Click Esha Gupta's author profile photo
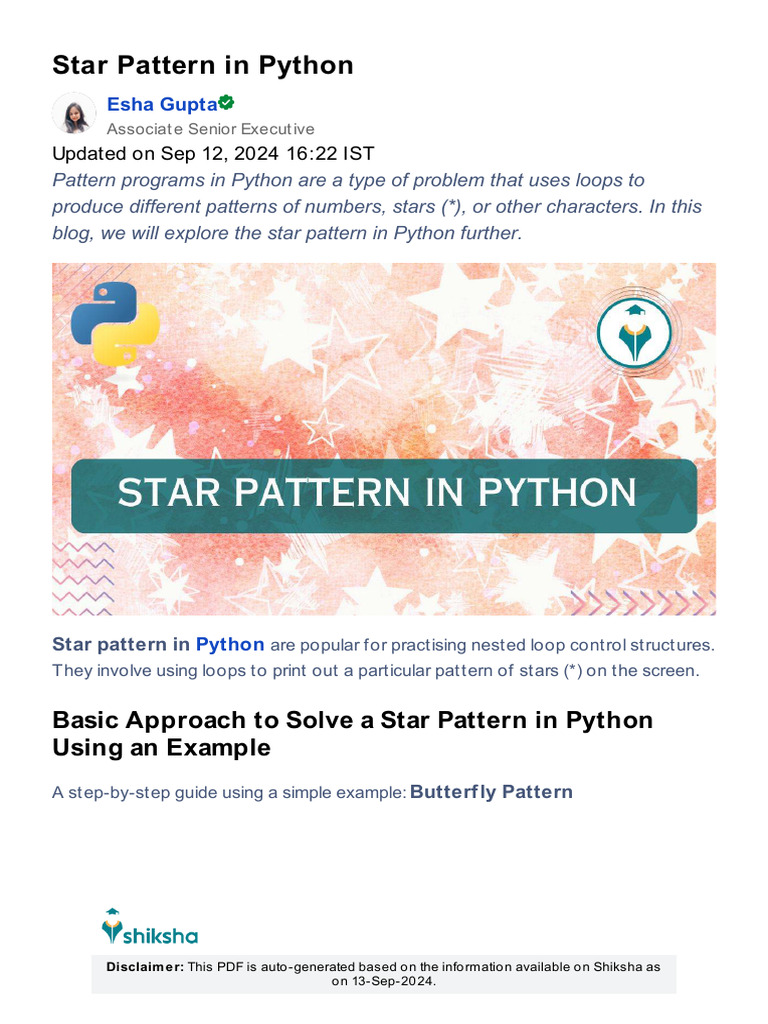Image resolution: width=768 pixels, height=1024 pixels. pos(73,113)
